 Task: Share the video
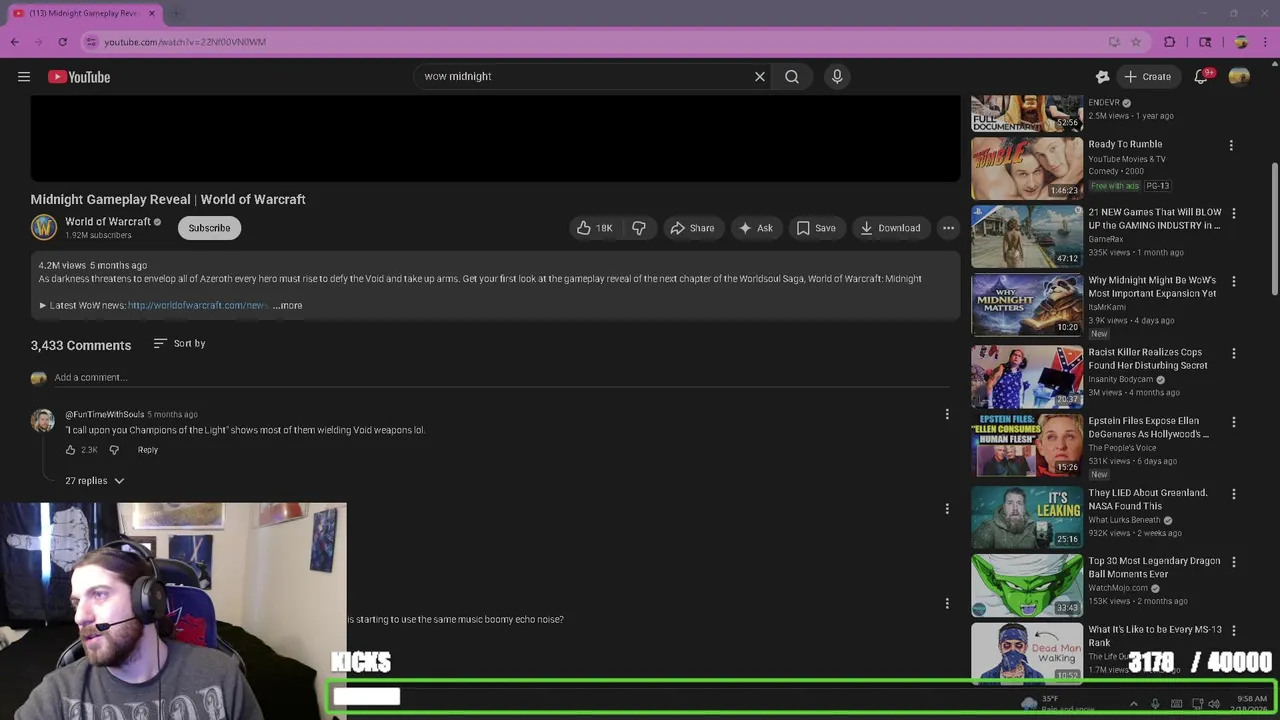pos(692,228)
